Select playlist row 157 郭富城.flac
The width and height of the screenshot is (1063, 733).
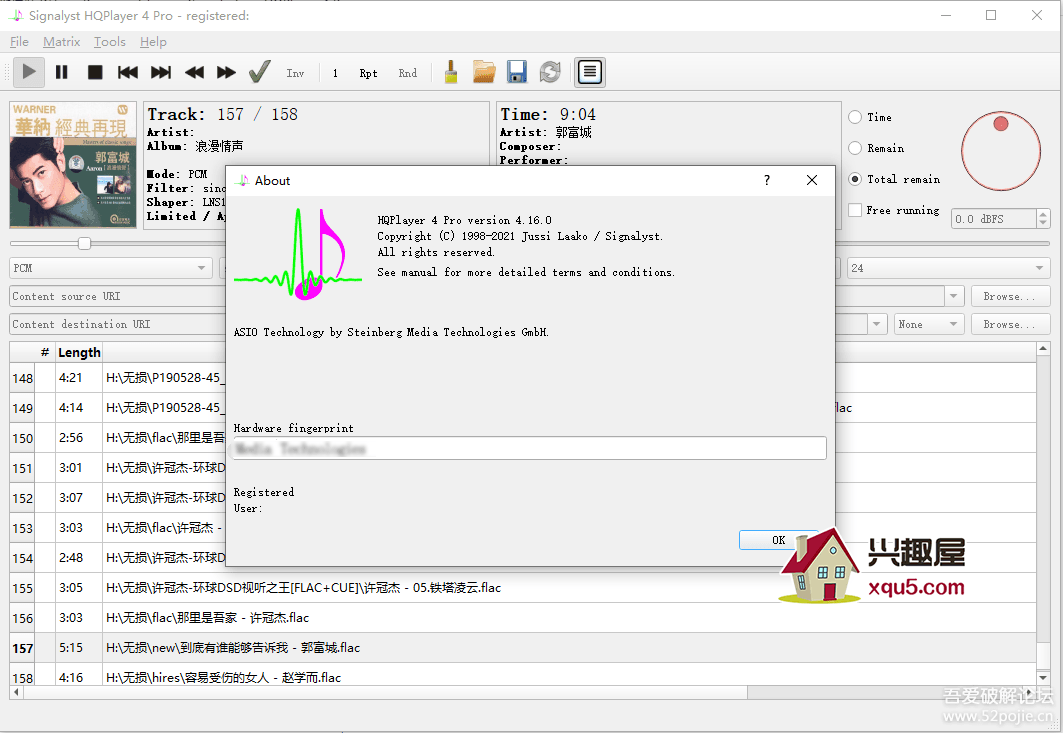tap(523, 648)
